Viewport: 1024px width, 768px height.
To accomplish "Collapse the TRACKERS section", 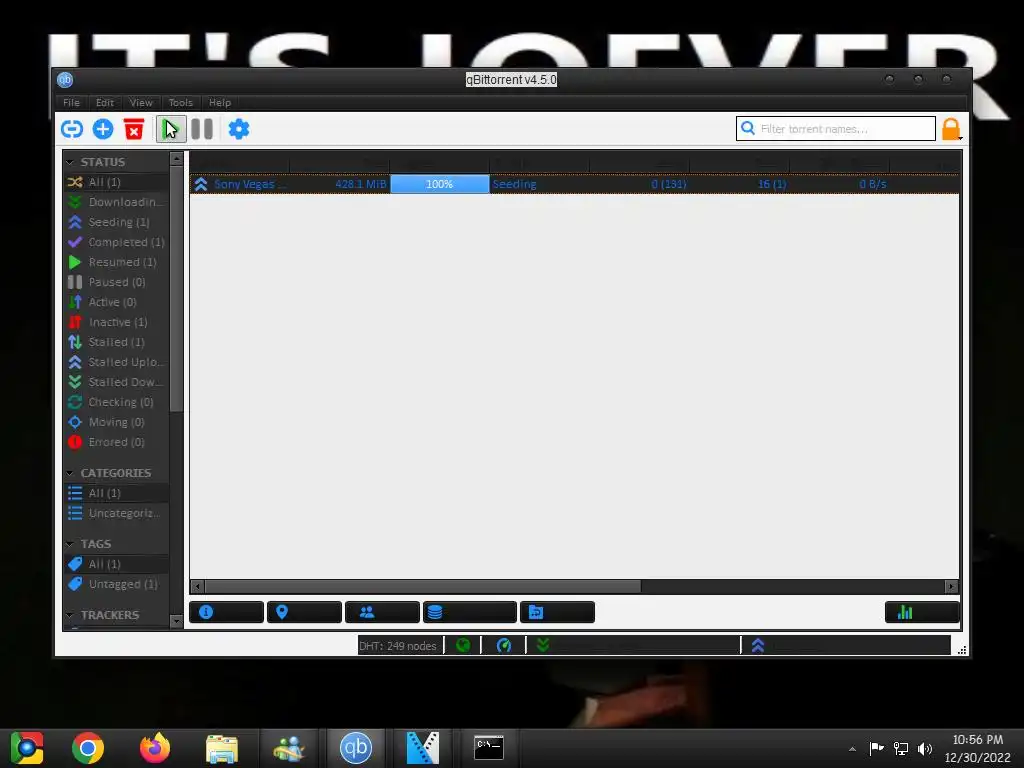I will [x=70, y=615].
